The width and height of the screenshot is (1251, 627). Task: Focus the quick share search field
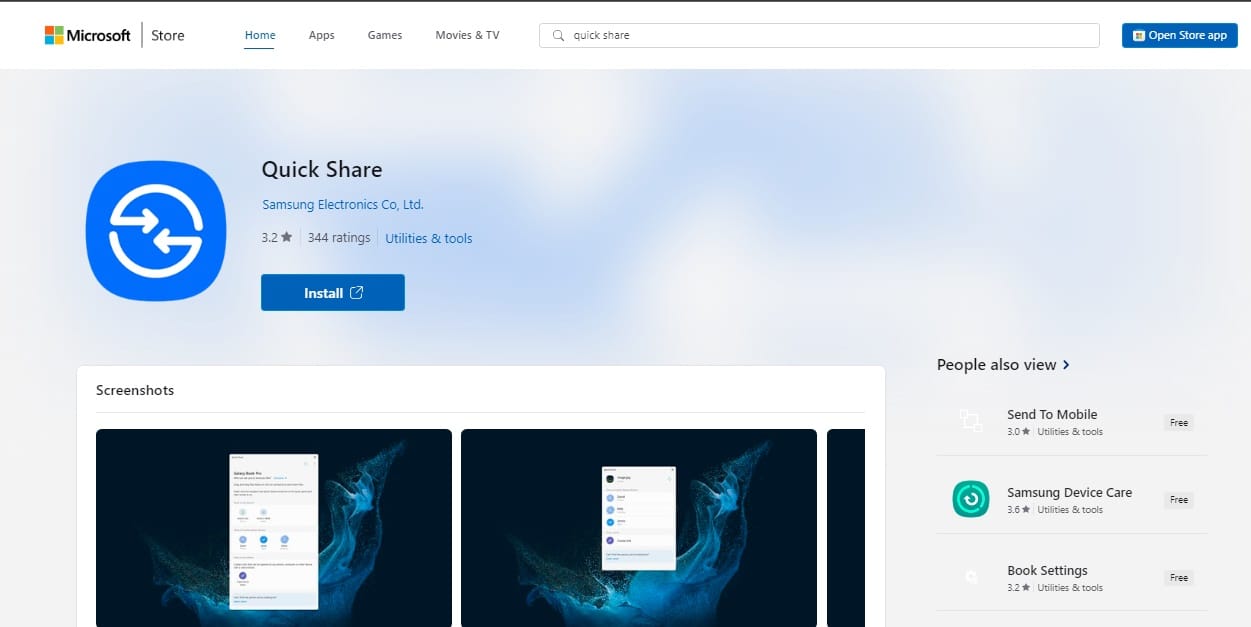(819, 35)
